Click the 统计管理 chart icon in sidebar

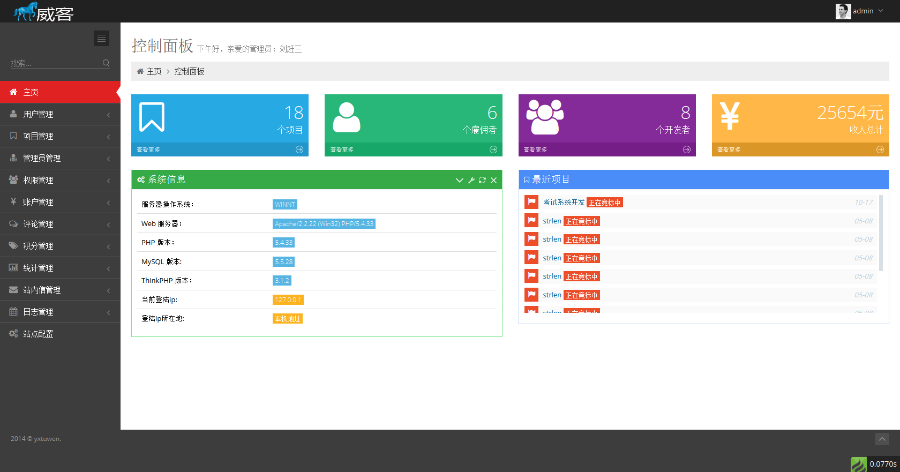(x=13, y=268)
